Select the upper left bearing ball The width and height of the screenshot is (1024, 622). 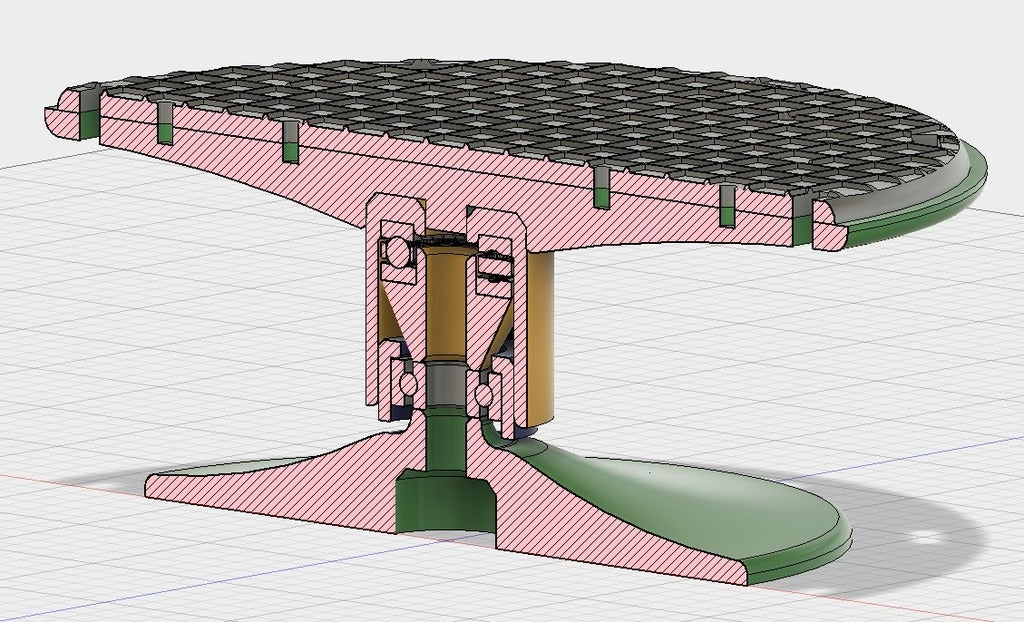pyautogui.click(x=401, y=254)
